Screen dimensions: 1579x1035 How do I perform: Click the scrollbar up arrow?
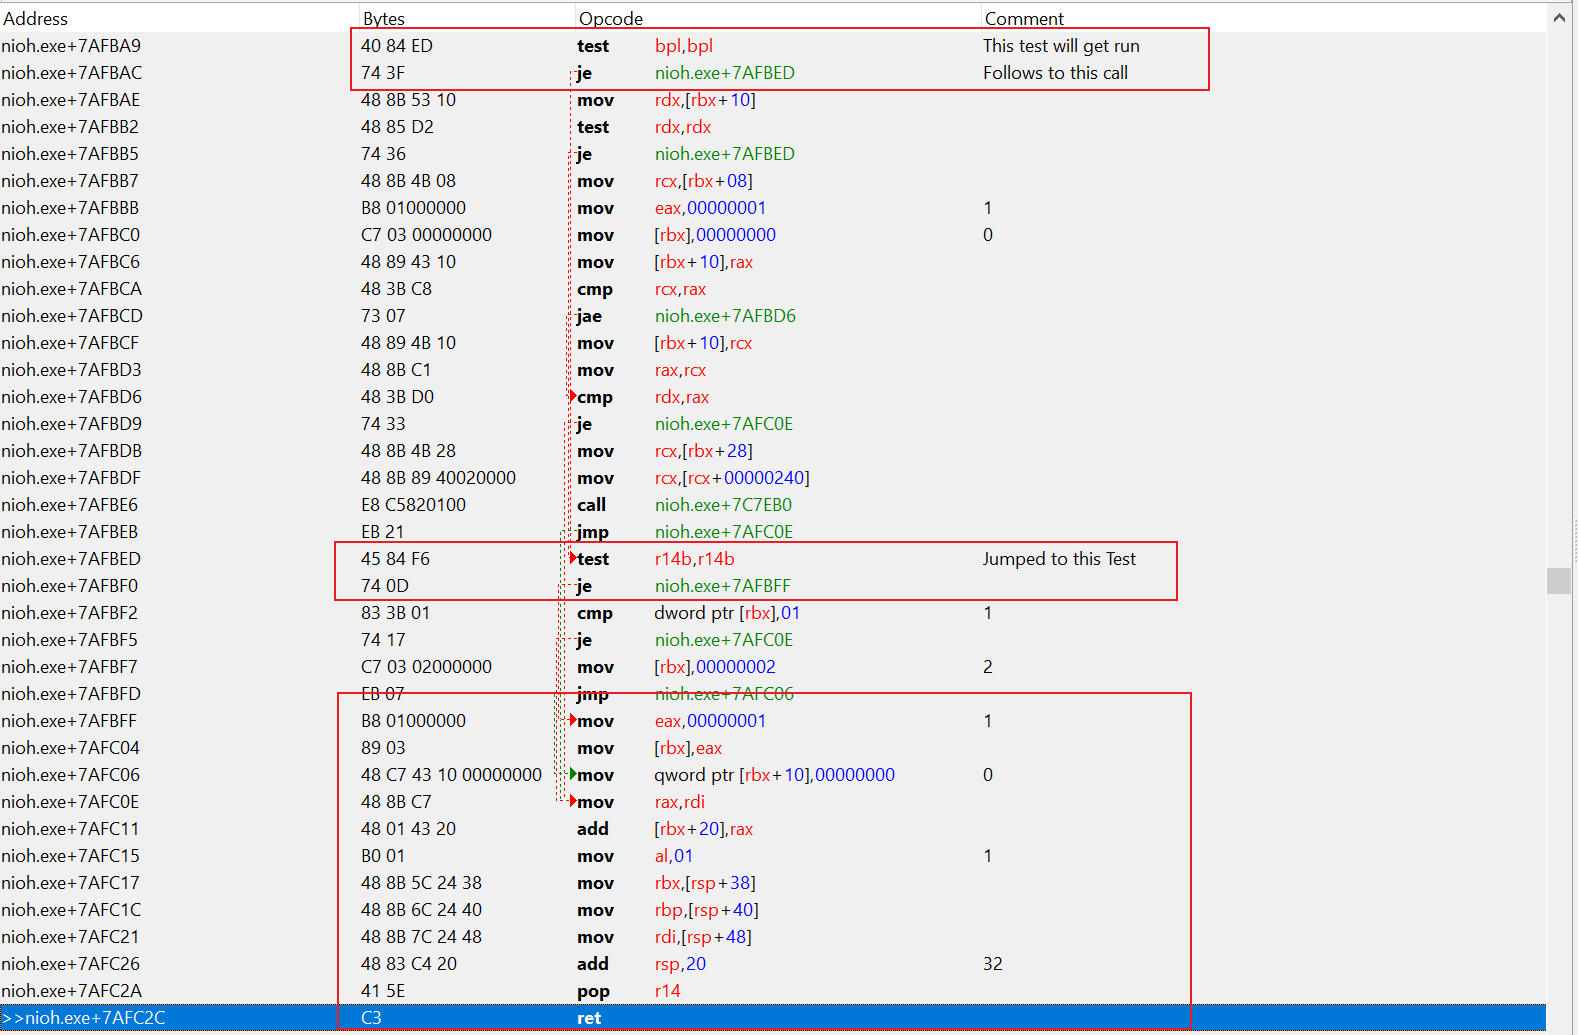[x=1559, y=17]
